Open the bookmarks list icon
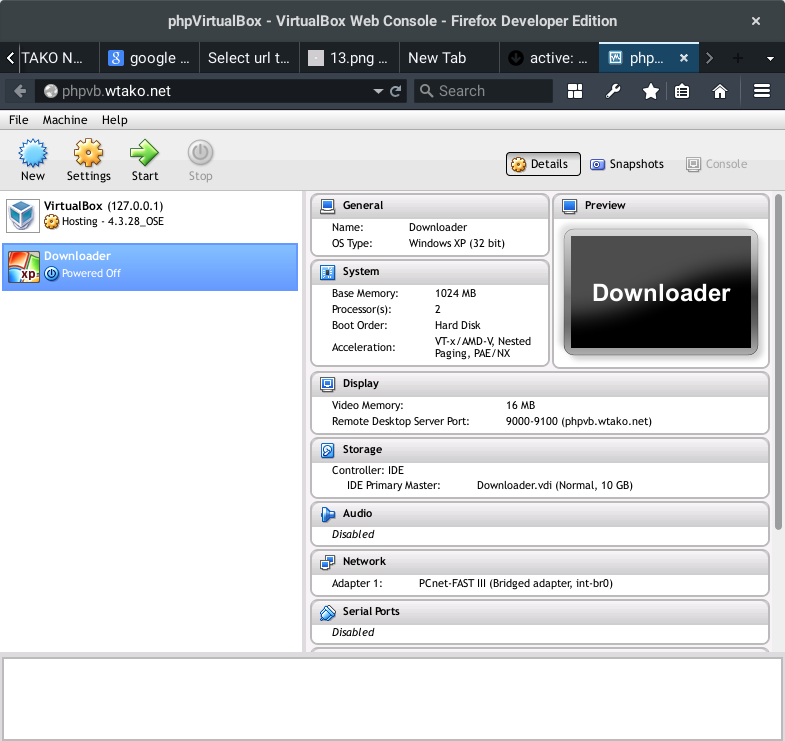The height and width of the screenshot is (741, 785). pyautogui.click(x=682, y=91)
